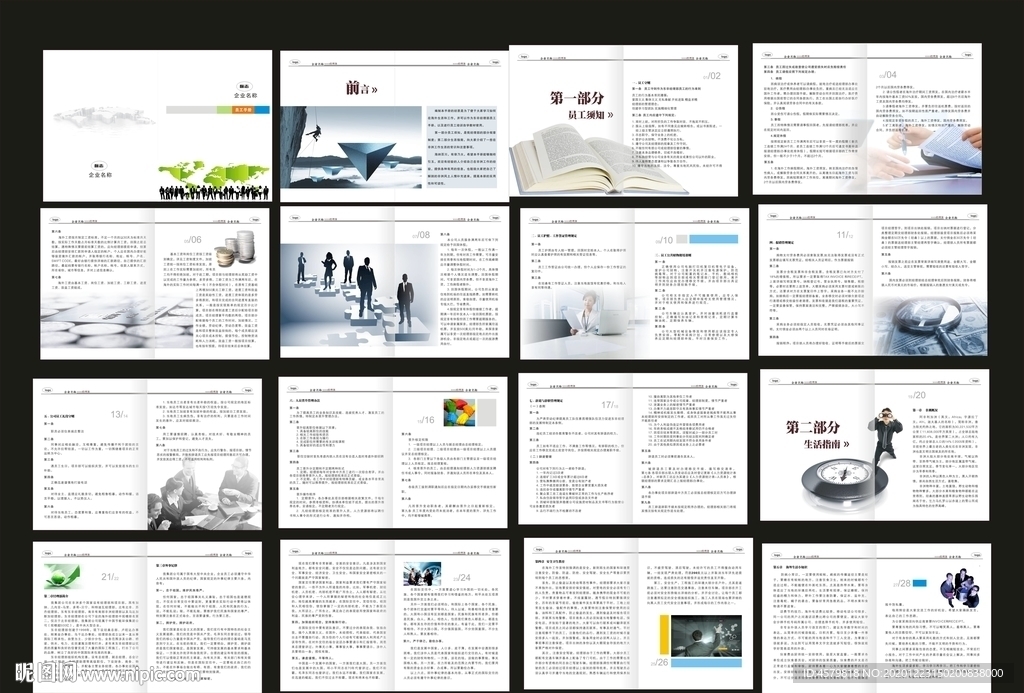Select the handshake photo beside page 24
Image resolution: width=1024 pixels, height=693 pixels.
click(421, 573)
